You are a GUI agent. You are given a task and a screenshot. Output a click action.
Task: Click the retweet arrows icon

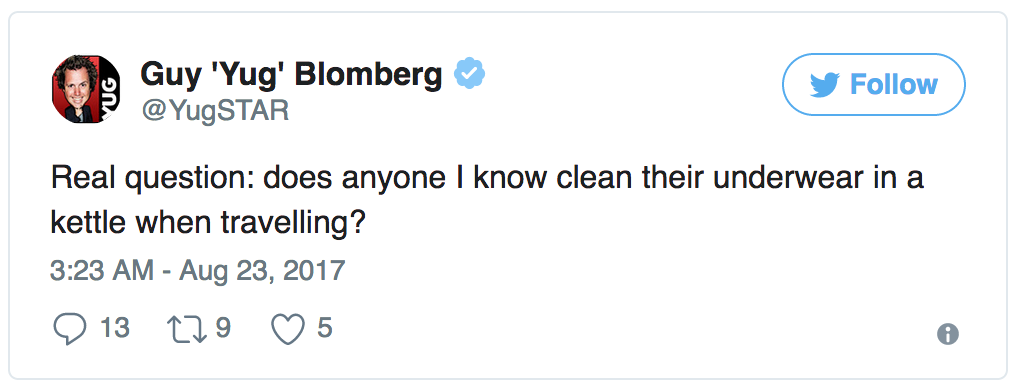[x=187, y=329]
